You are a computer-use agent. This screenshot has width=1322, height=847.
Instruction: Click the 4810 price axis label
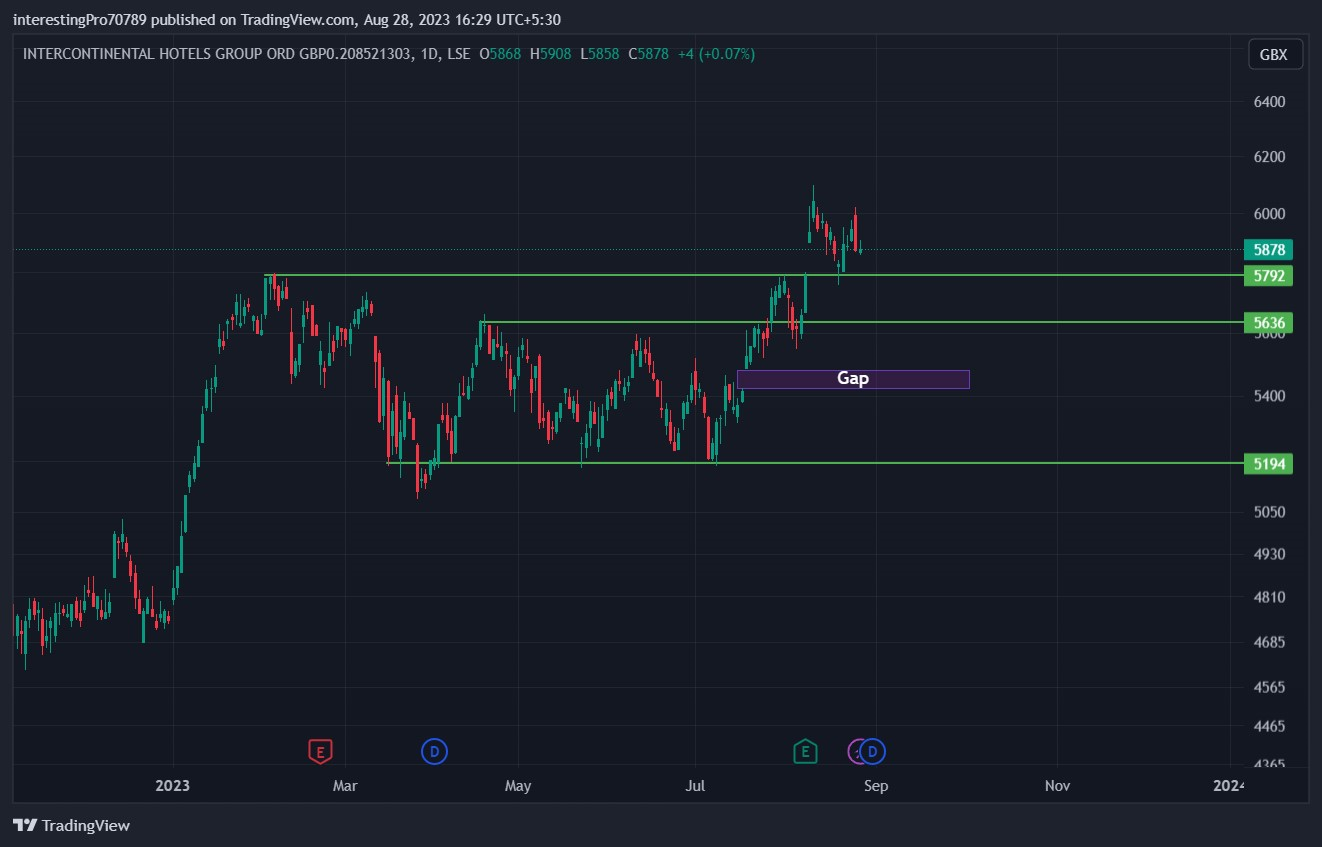pyautogui.click(x=1269, y=598)
